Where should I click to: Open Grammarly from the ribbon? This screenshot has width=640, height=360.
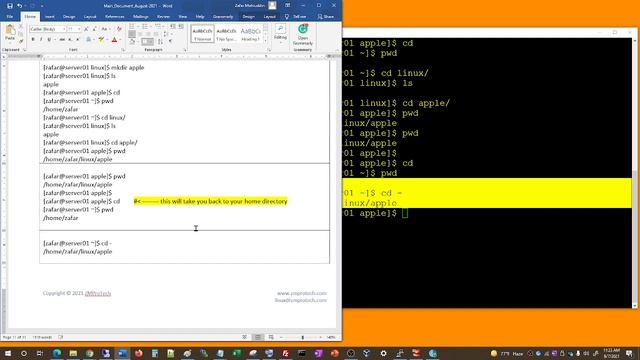point(302,34)
